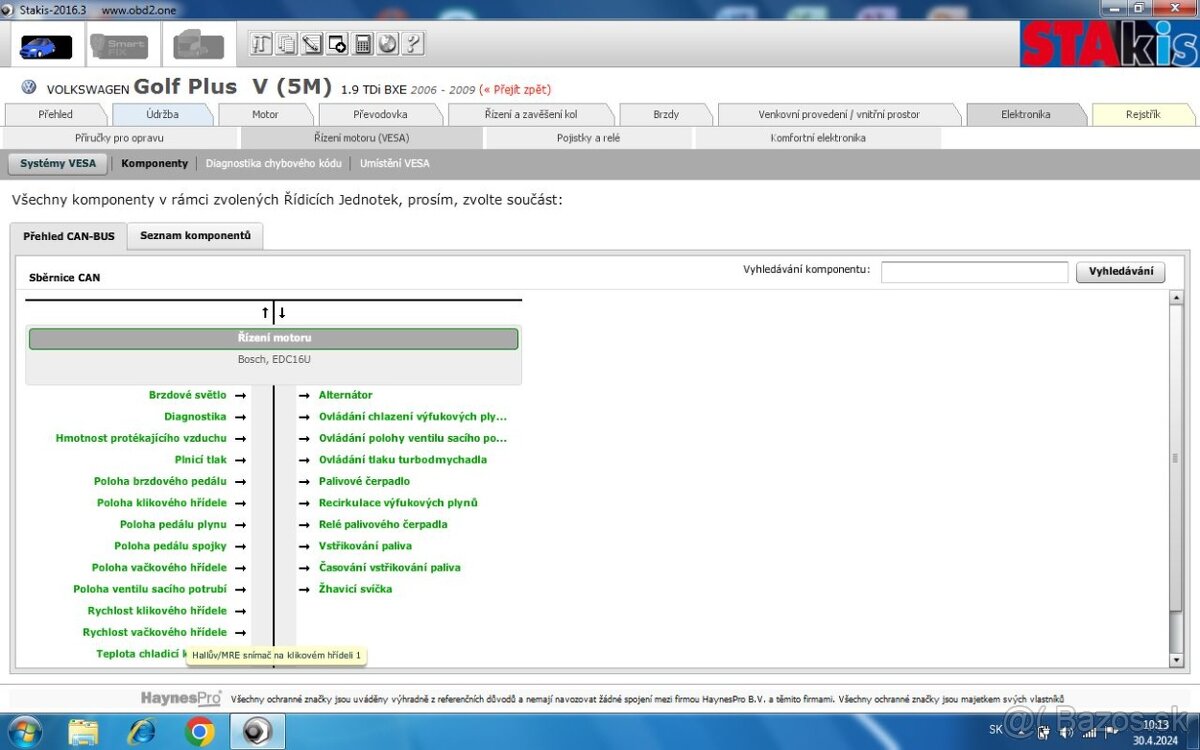Open the globe icon in toolbar
Viewport: 1200px width, 750px height.
(387, 44)
